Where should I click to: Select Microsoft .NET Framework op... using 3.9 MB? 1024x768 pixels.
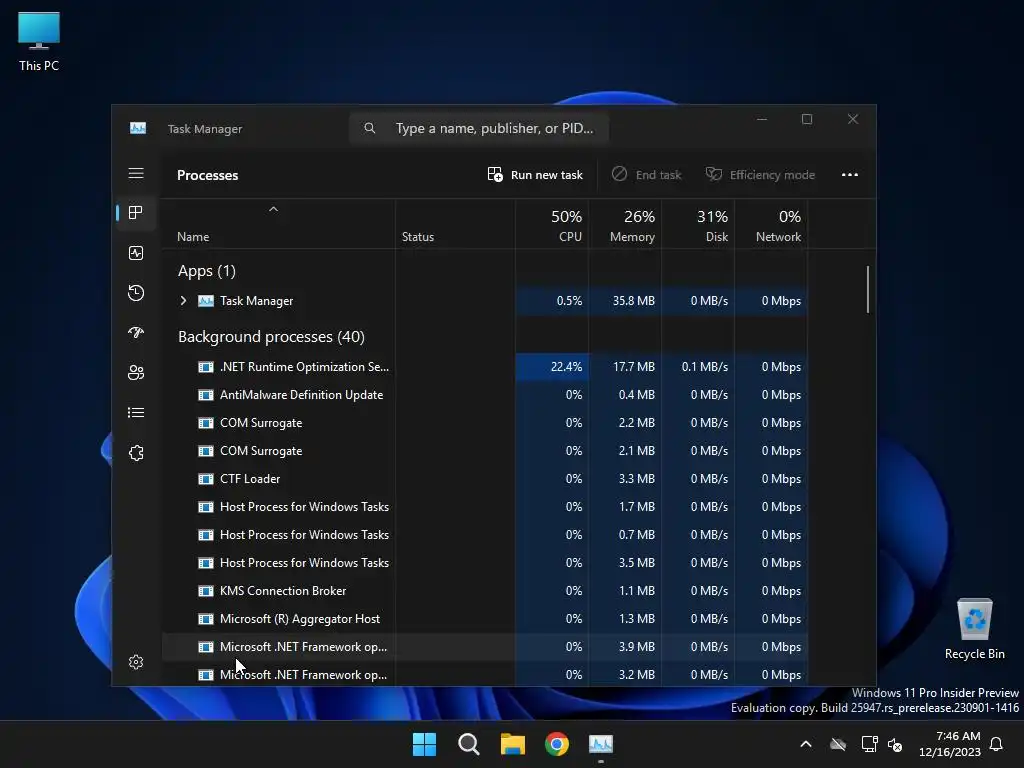click(x=485, y=647)
